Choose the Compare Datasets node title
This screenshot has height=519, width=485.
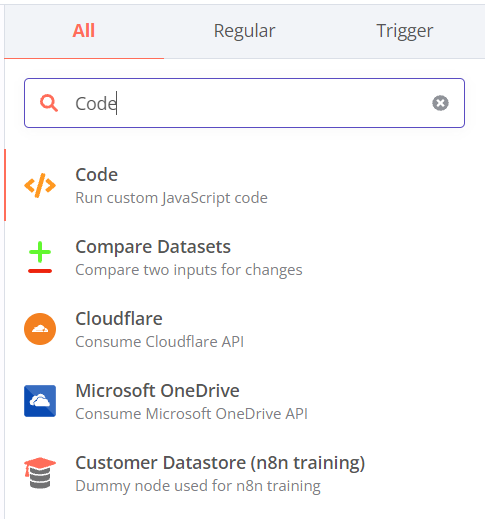point(153,247)
